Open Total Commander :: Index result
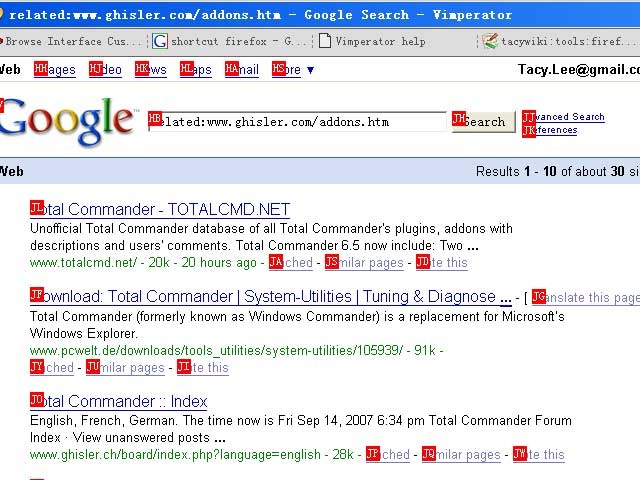The height and width of the screenshot is (480, 640). coord(119,401)
